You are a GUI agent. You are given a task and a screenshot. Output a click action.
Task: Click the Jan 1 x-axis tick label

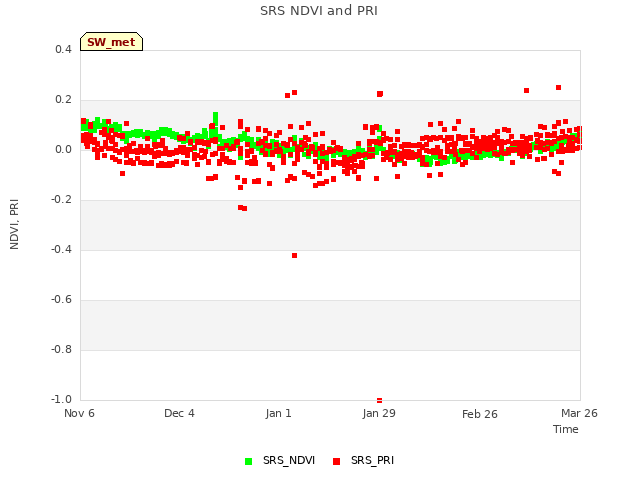278,413
